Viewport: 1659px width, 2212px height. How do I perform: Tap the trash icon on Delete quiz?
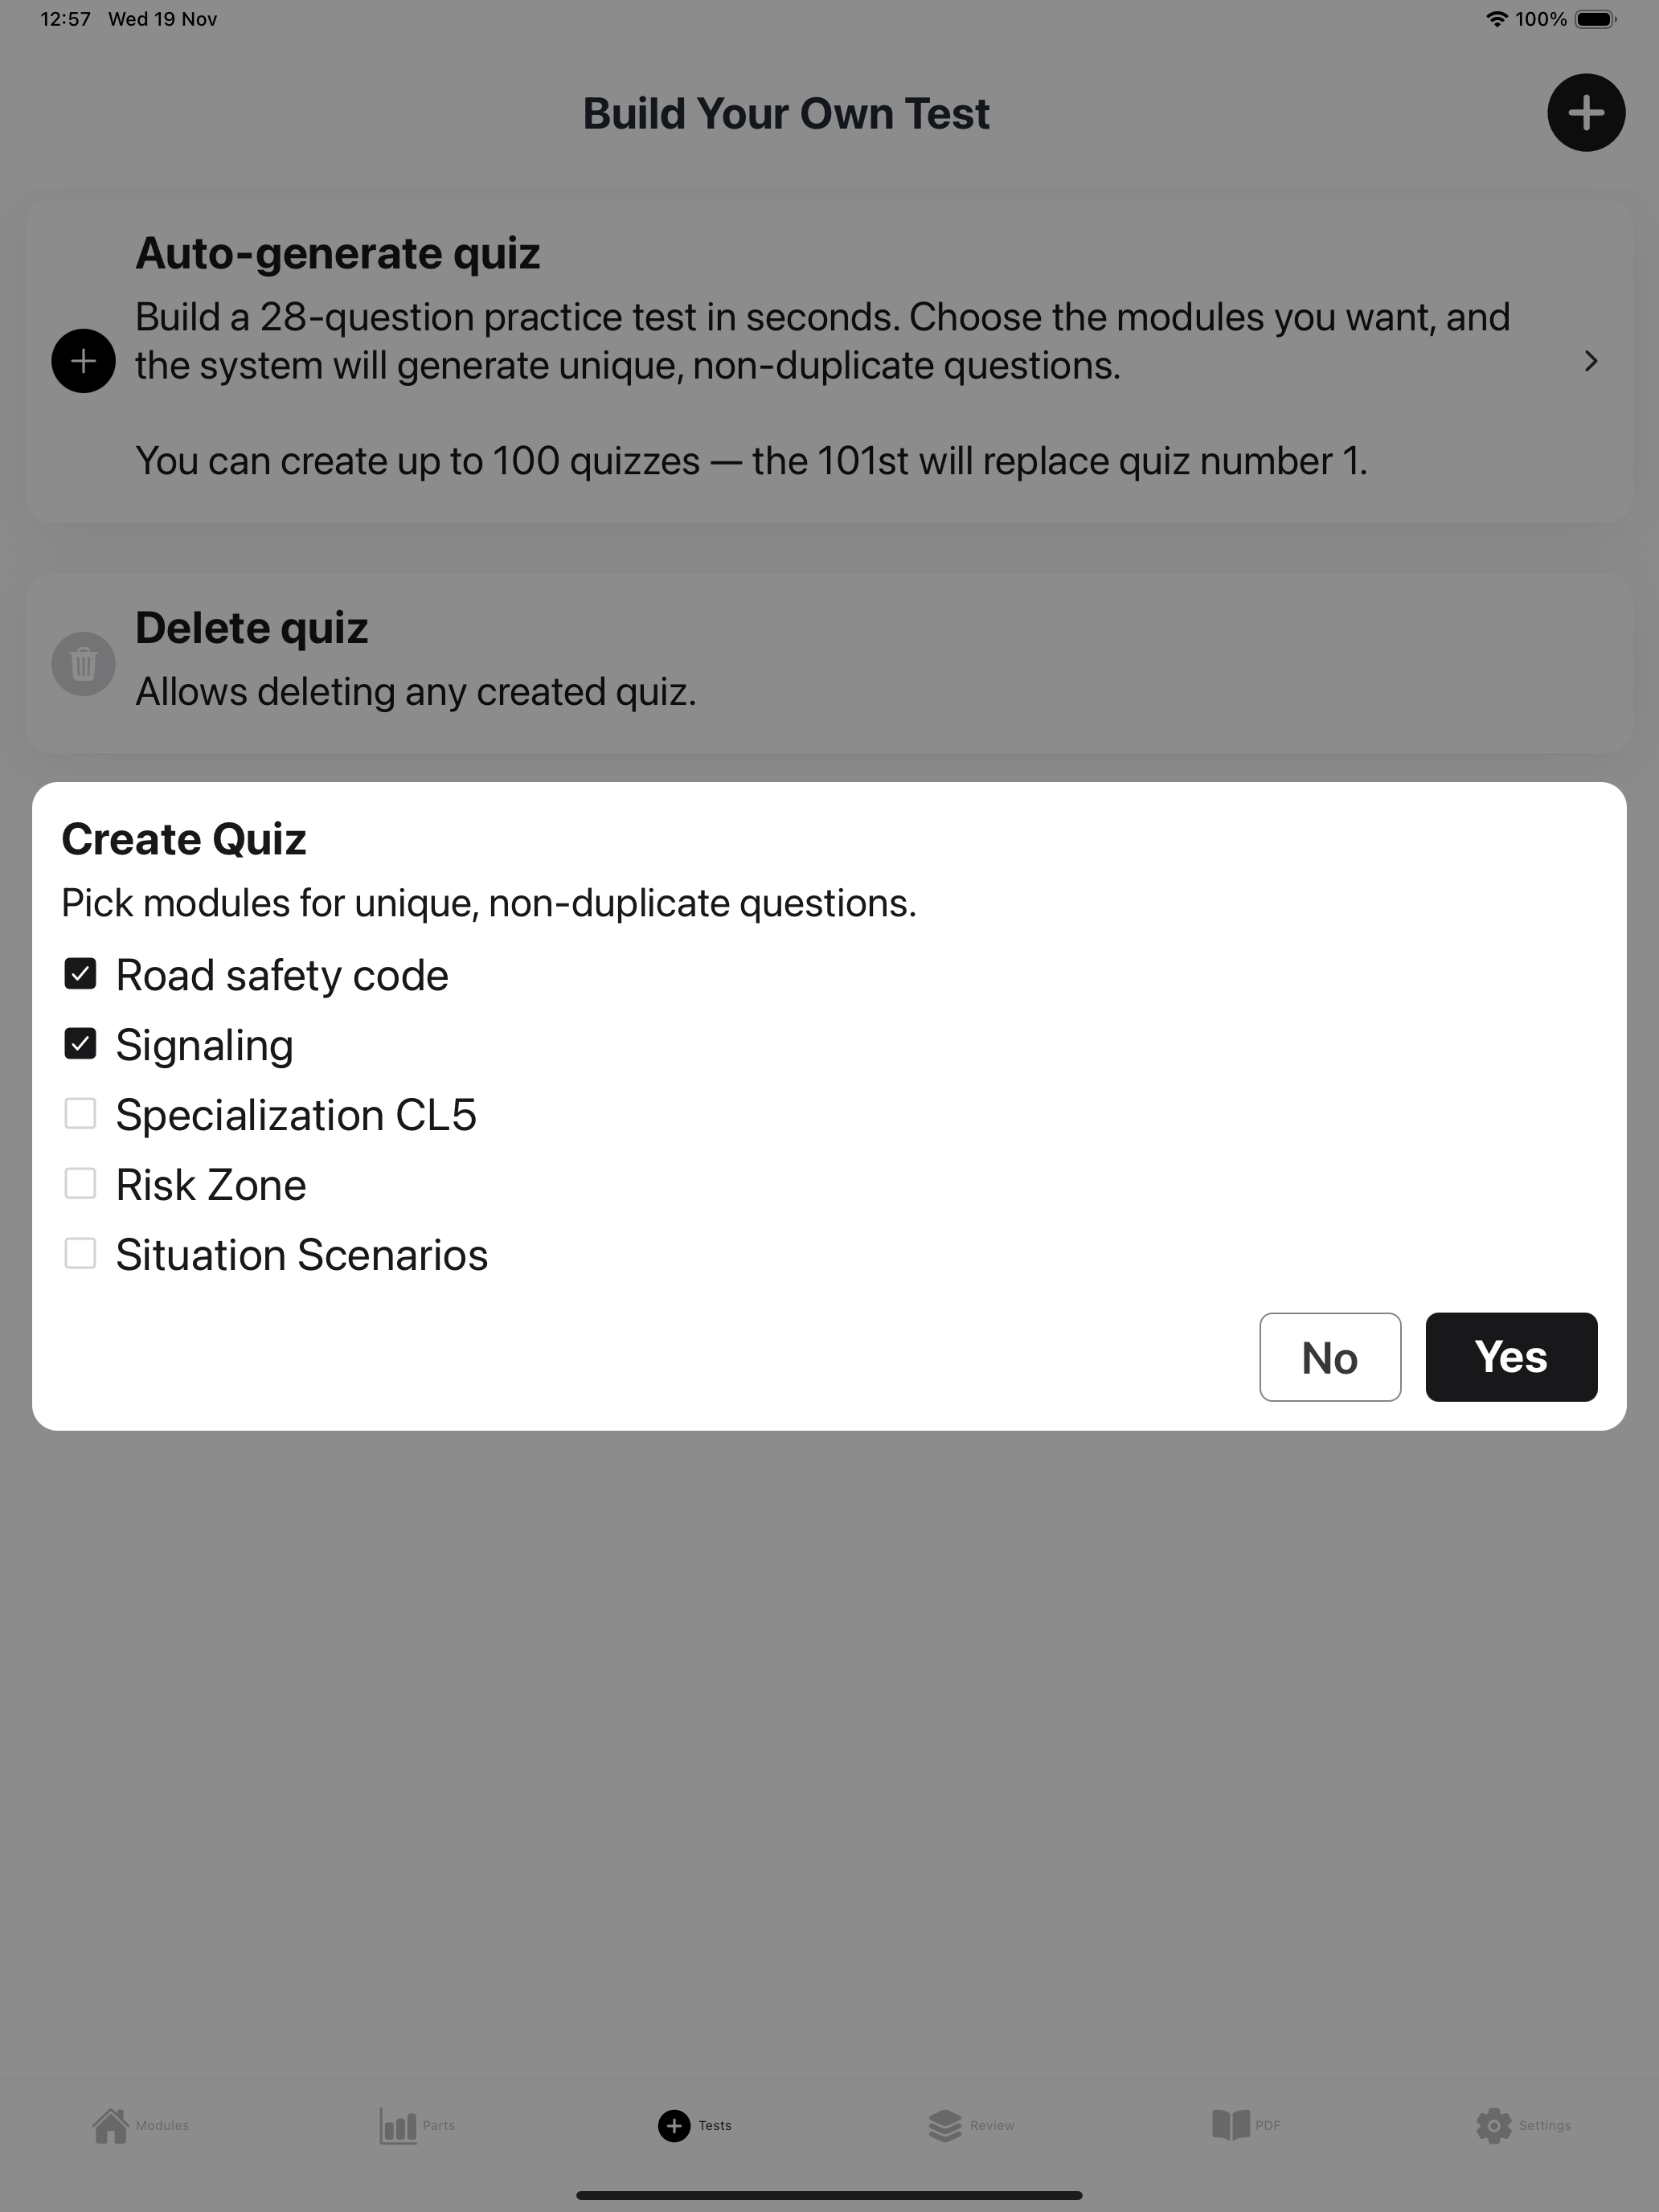83,663
